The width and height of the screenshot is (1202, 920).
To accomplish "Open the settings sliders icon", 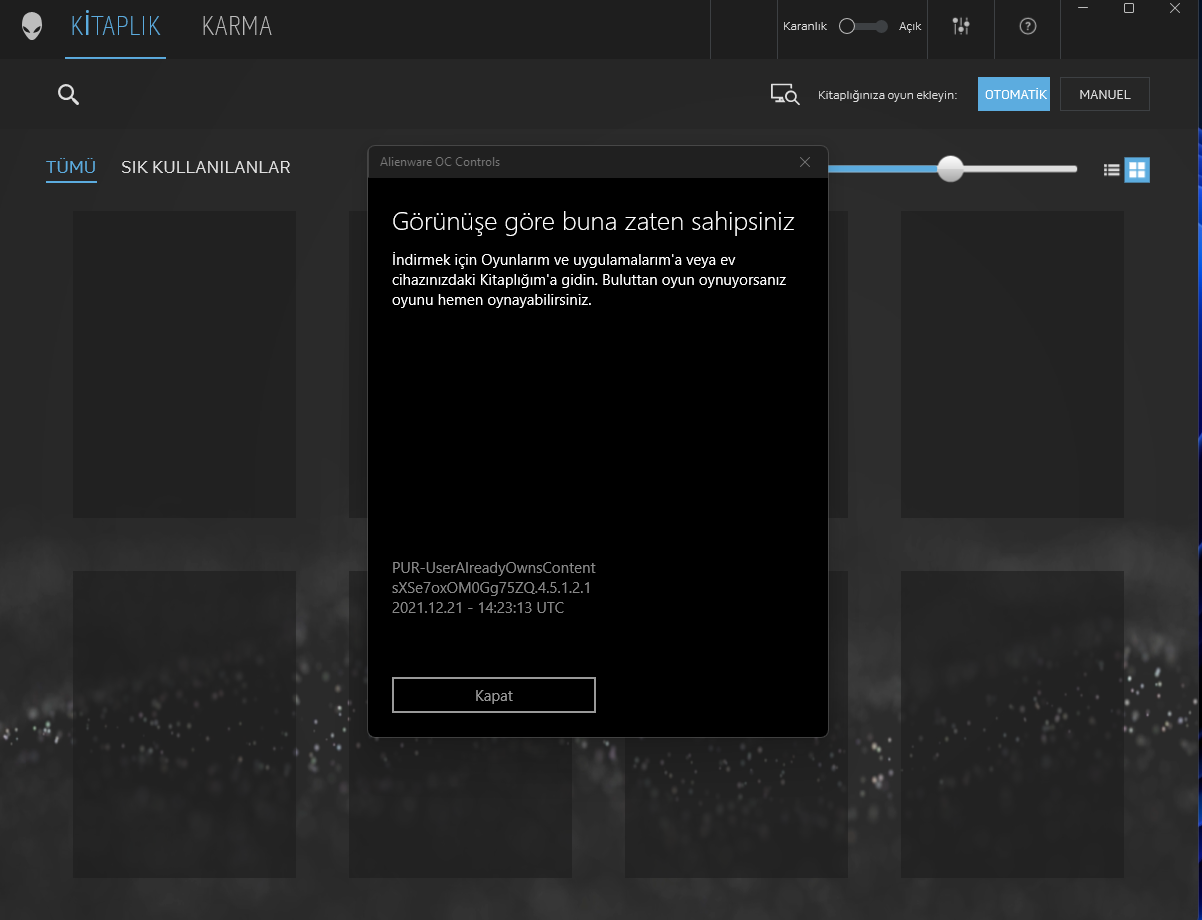I will (x=961, y=27).
